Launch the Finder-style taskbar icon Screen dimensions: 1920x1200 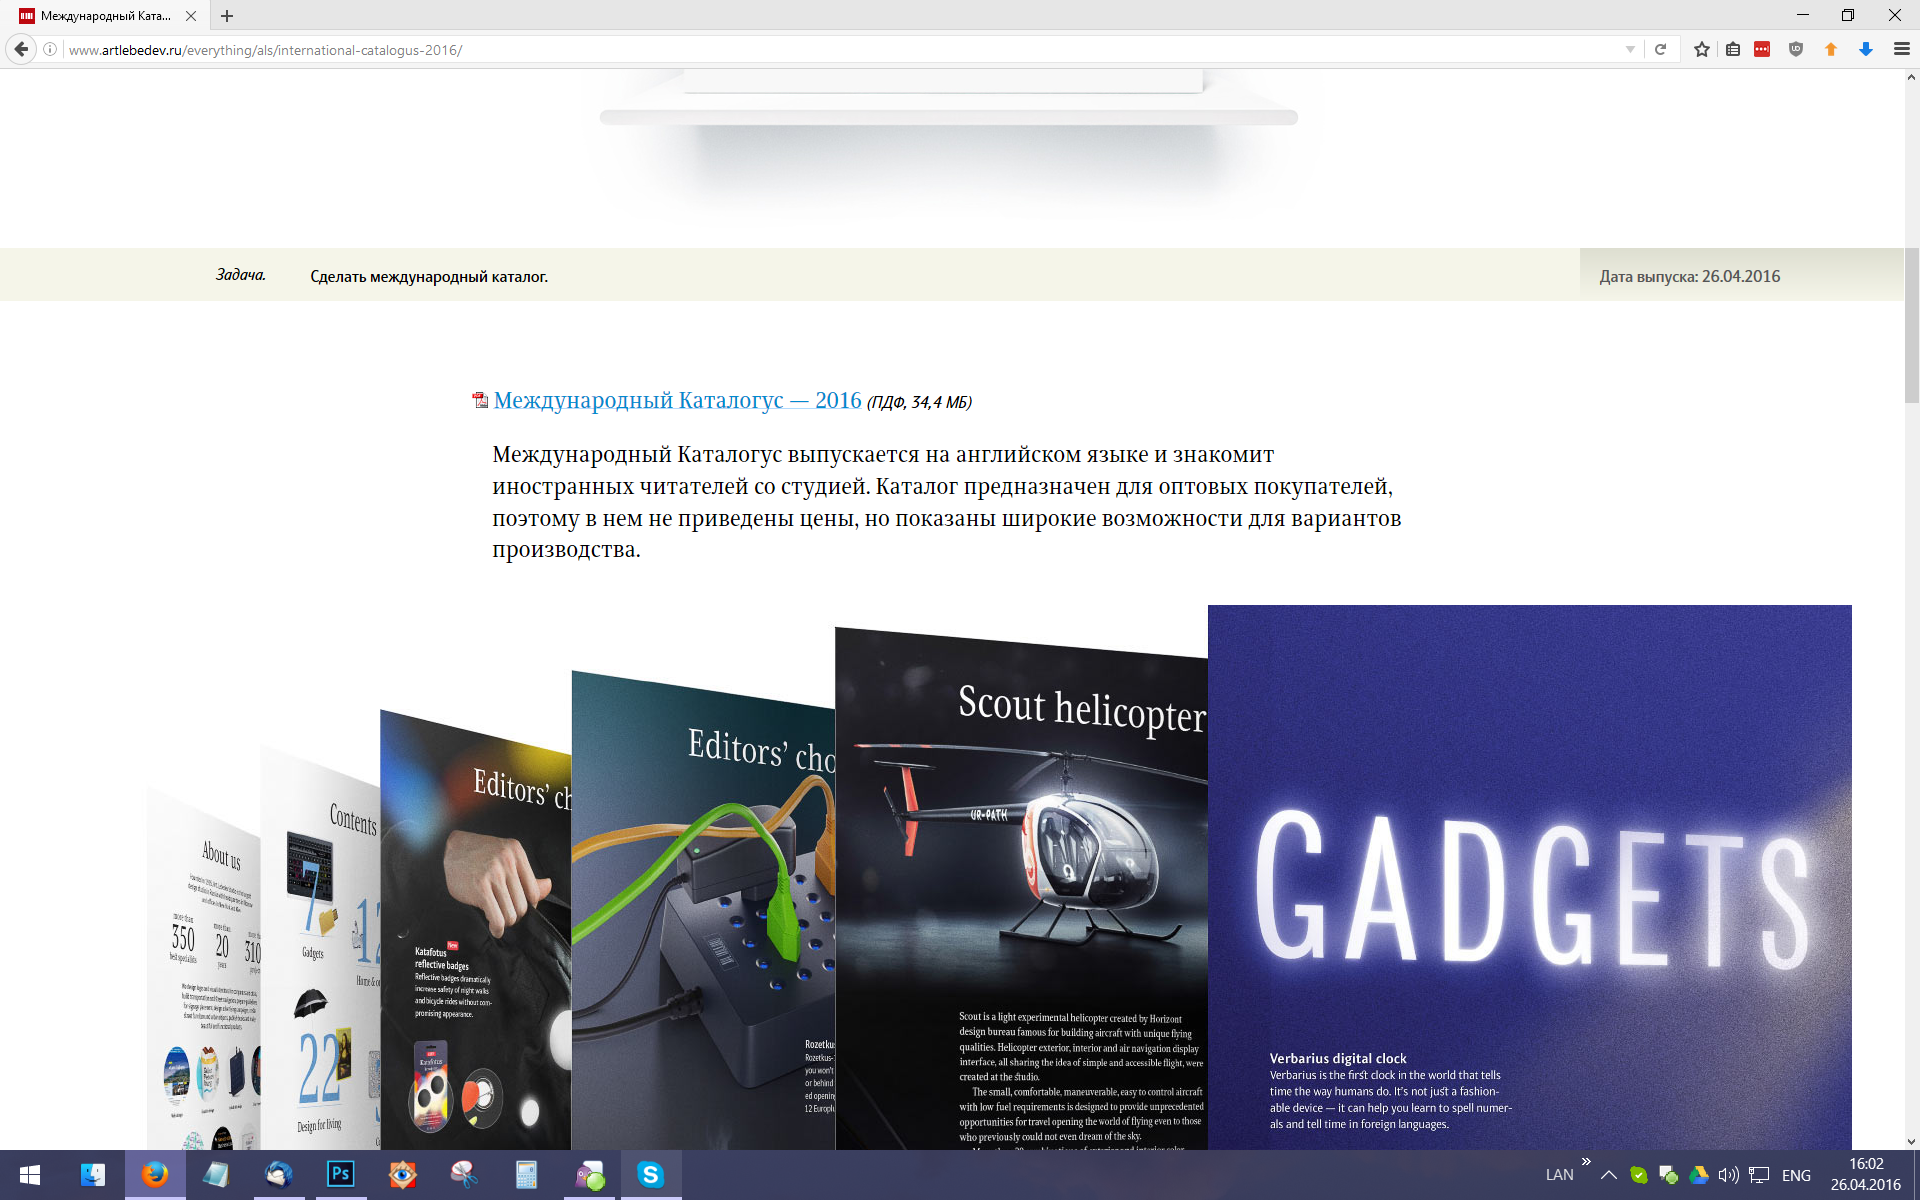[93, 1175]
